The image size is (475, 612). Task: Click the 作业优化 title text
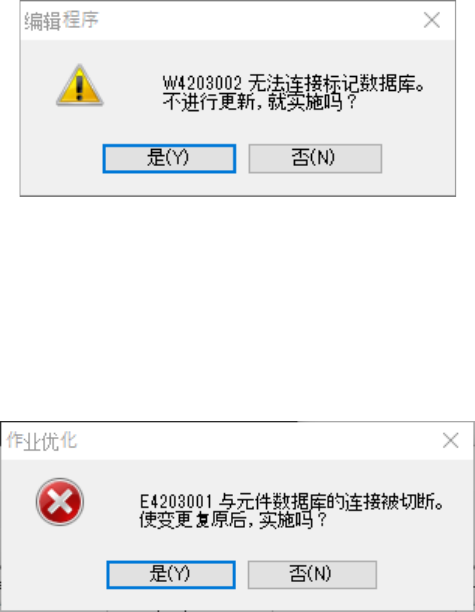[x=42, y=441]
